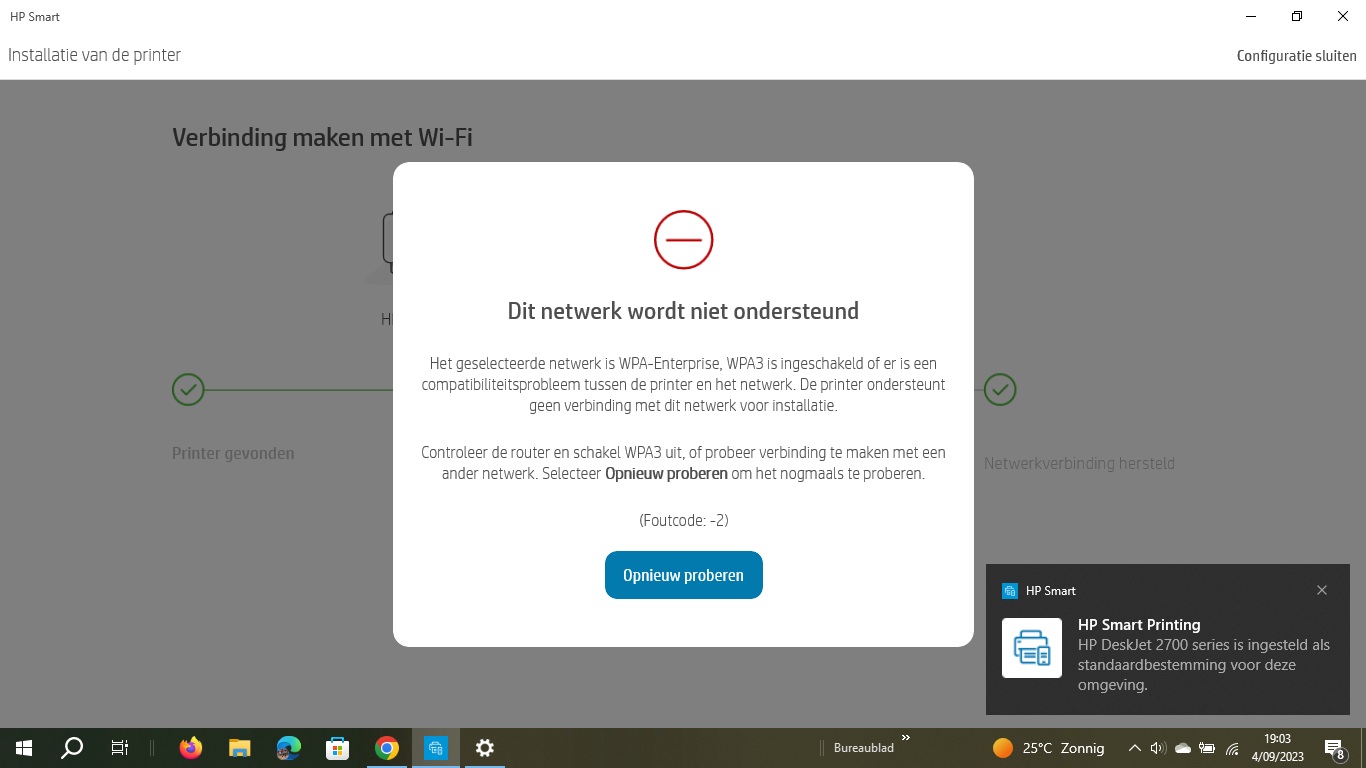
Task: Click the red error icon in dialog
Action: pyautogui.click(x=683, y=240)
